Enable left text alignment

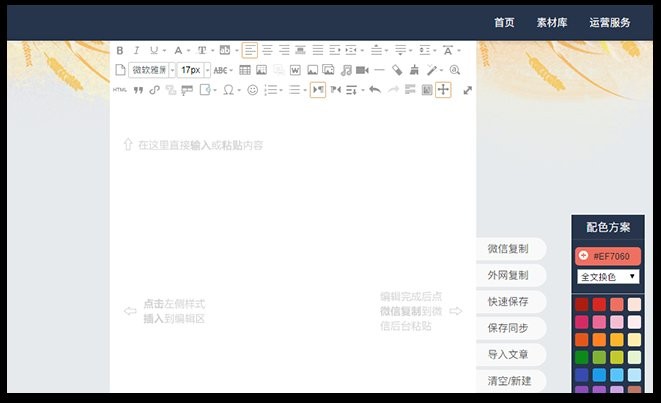click(x=249, y=50)
